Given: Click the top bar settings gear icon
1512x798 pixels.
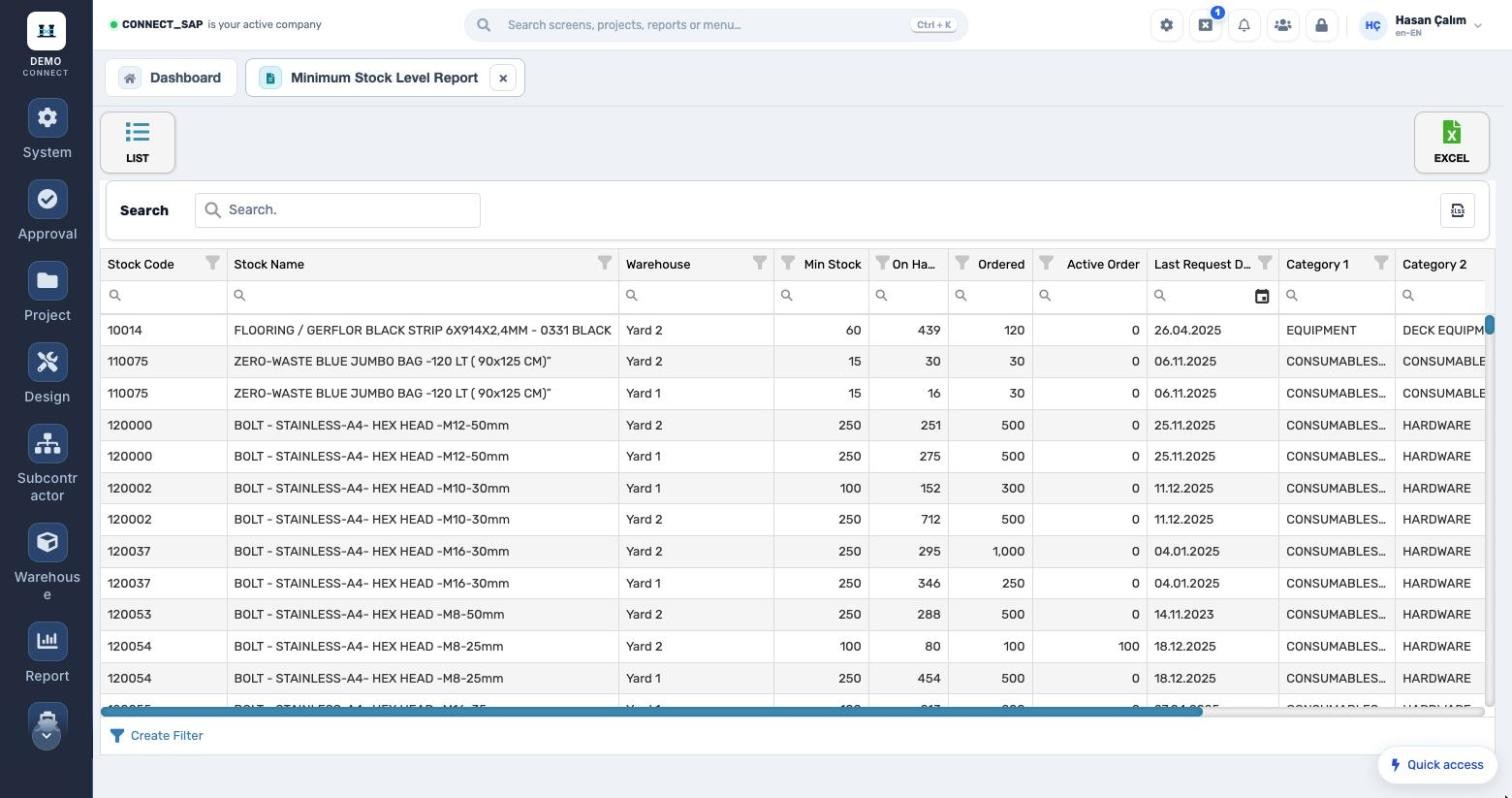Looking at the screenshot, I should (1166, 25).
